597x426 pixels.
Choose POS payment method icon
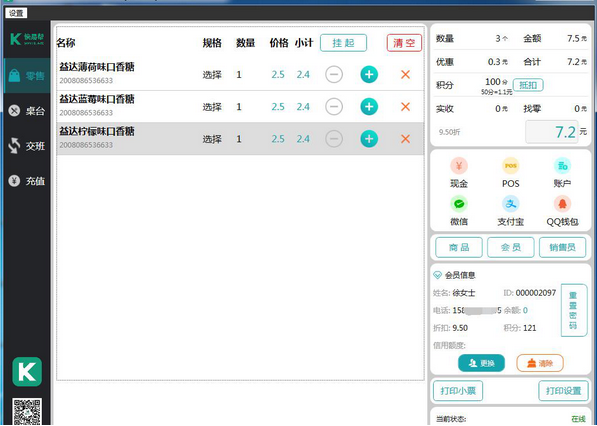510,166
